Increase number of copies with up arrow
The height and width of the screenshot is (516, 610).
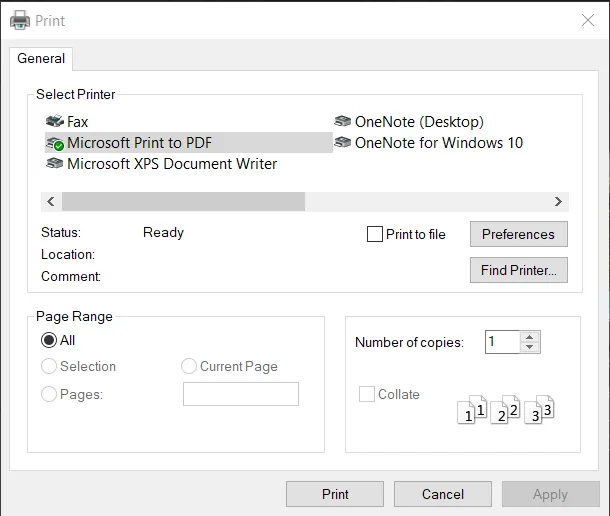[x=530, y=336]
